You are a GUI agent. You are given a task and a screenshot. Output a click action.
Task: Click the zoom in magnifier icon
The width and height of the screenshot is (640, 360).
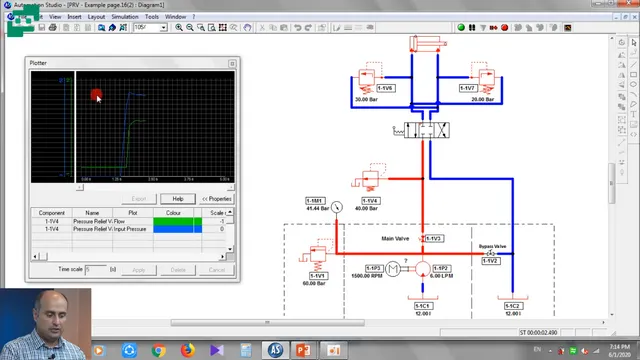click(x=179, y=27)
